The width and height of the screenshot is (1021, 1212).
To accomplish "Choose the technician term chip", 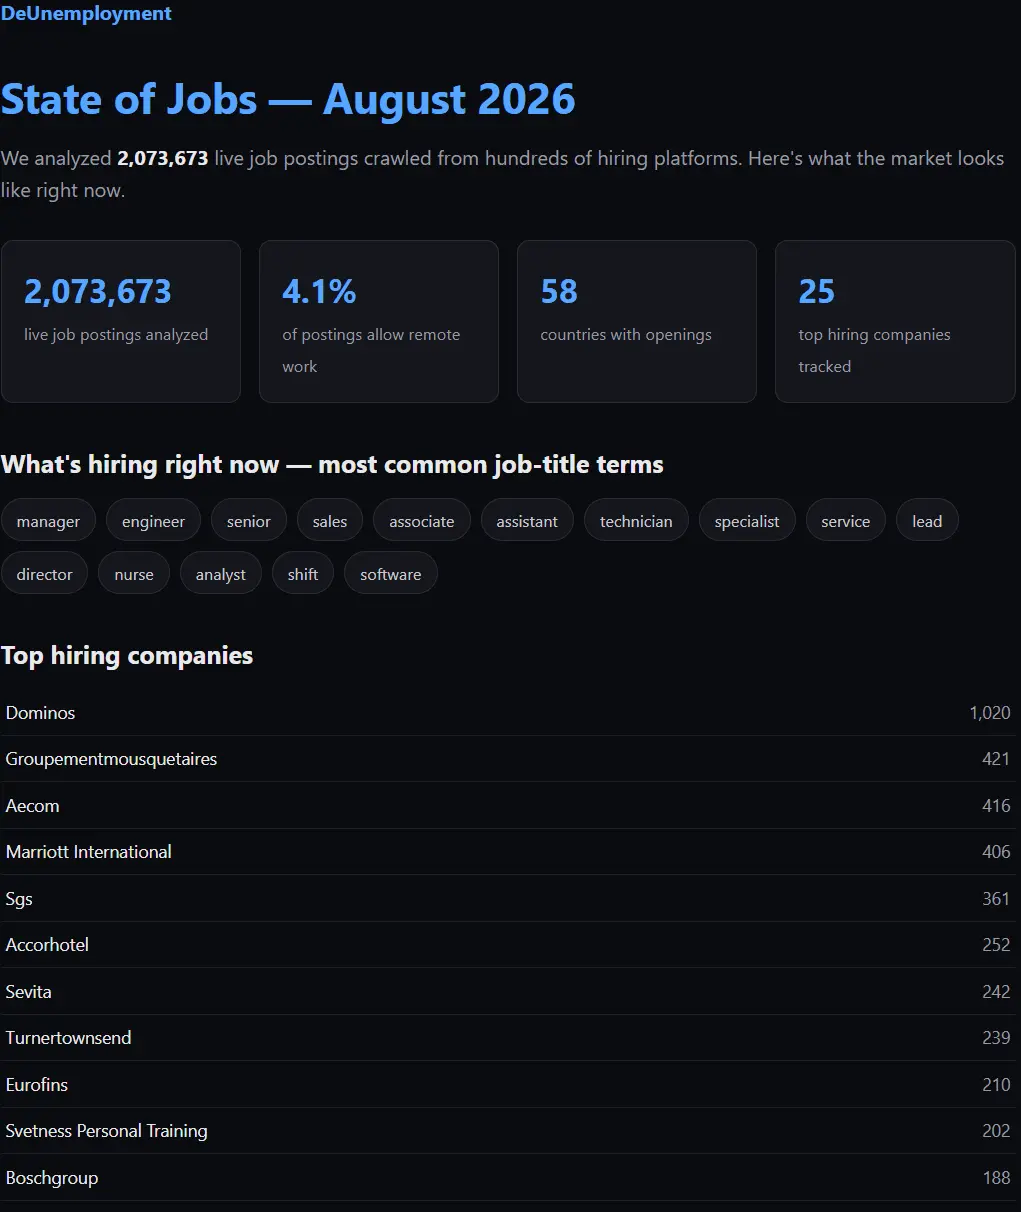I will click(636, 521).
